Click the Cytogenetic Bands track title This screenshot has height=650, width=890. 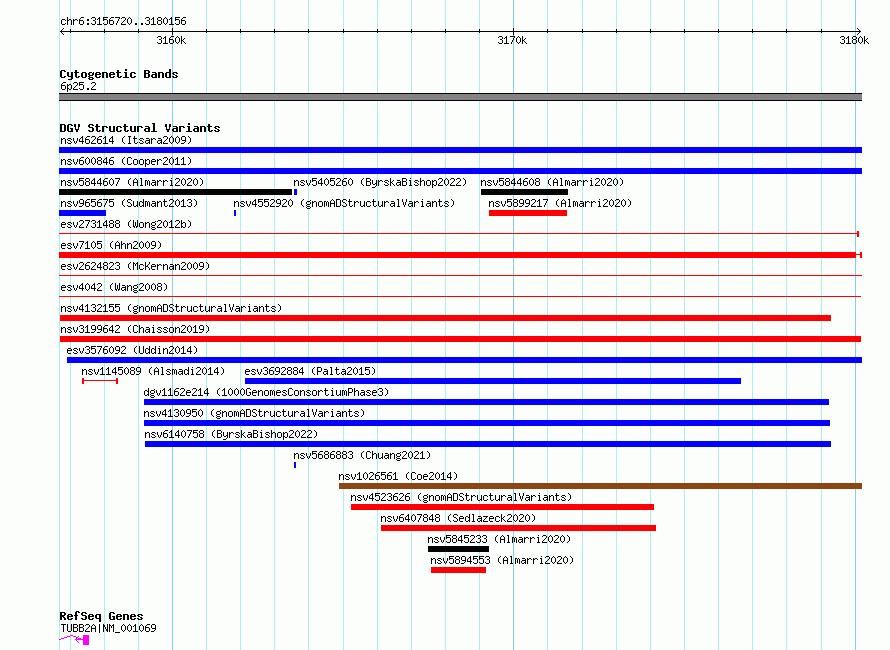pyautogui.click(x=119, y=74)
